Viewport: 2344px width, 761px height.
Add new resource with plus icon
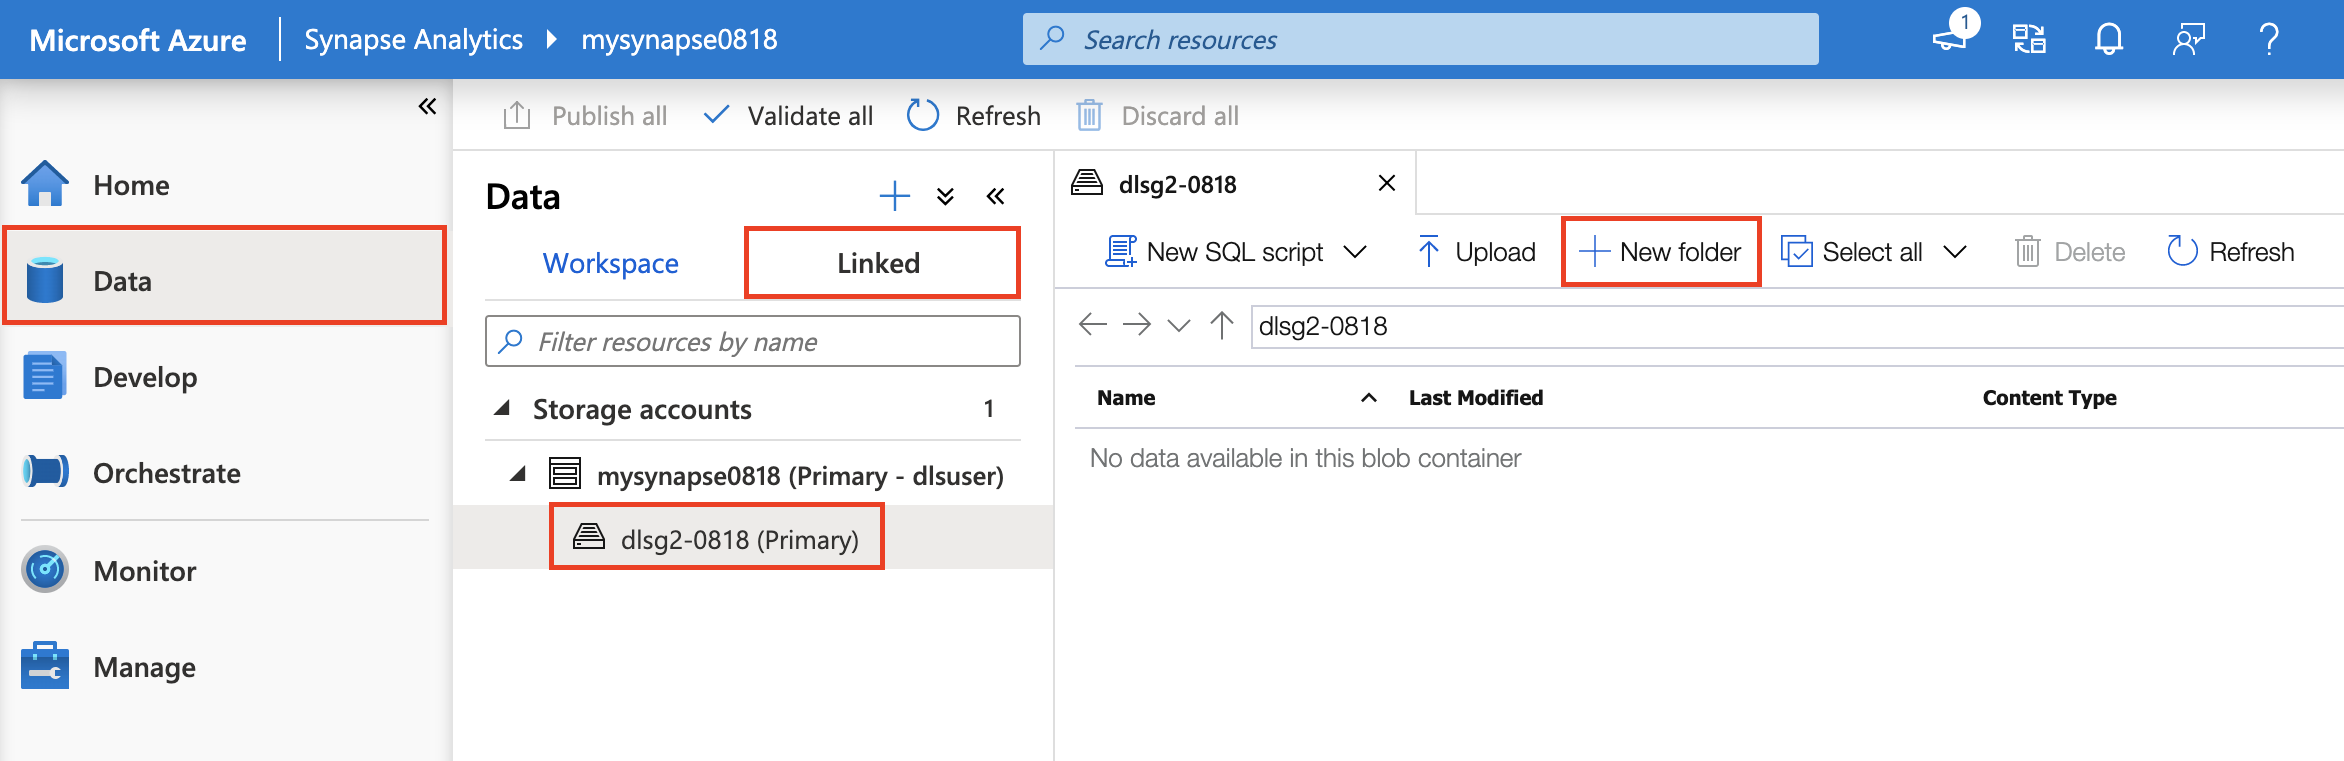click(x=894, y=196)
